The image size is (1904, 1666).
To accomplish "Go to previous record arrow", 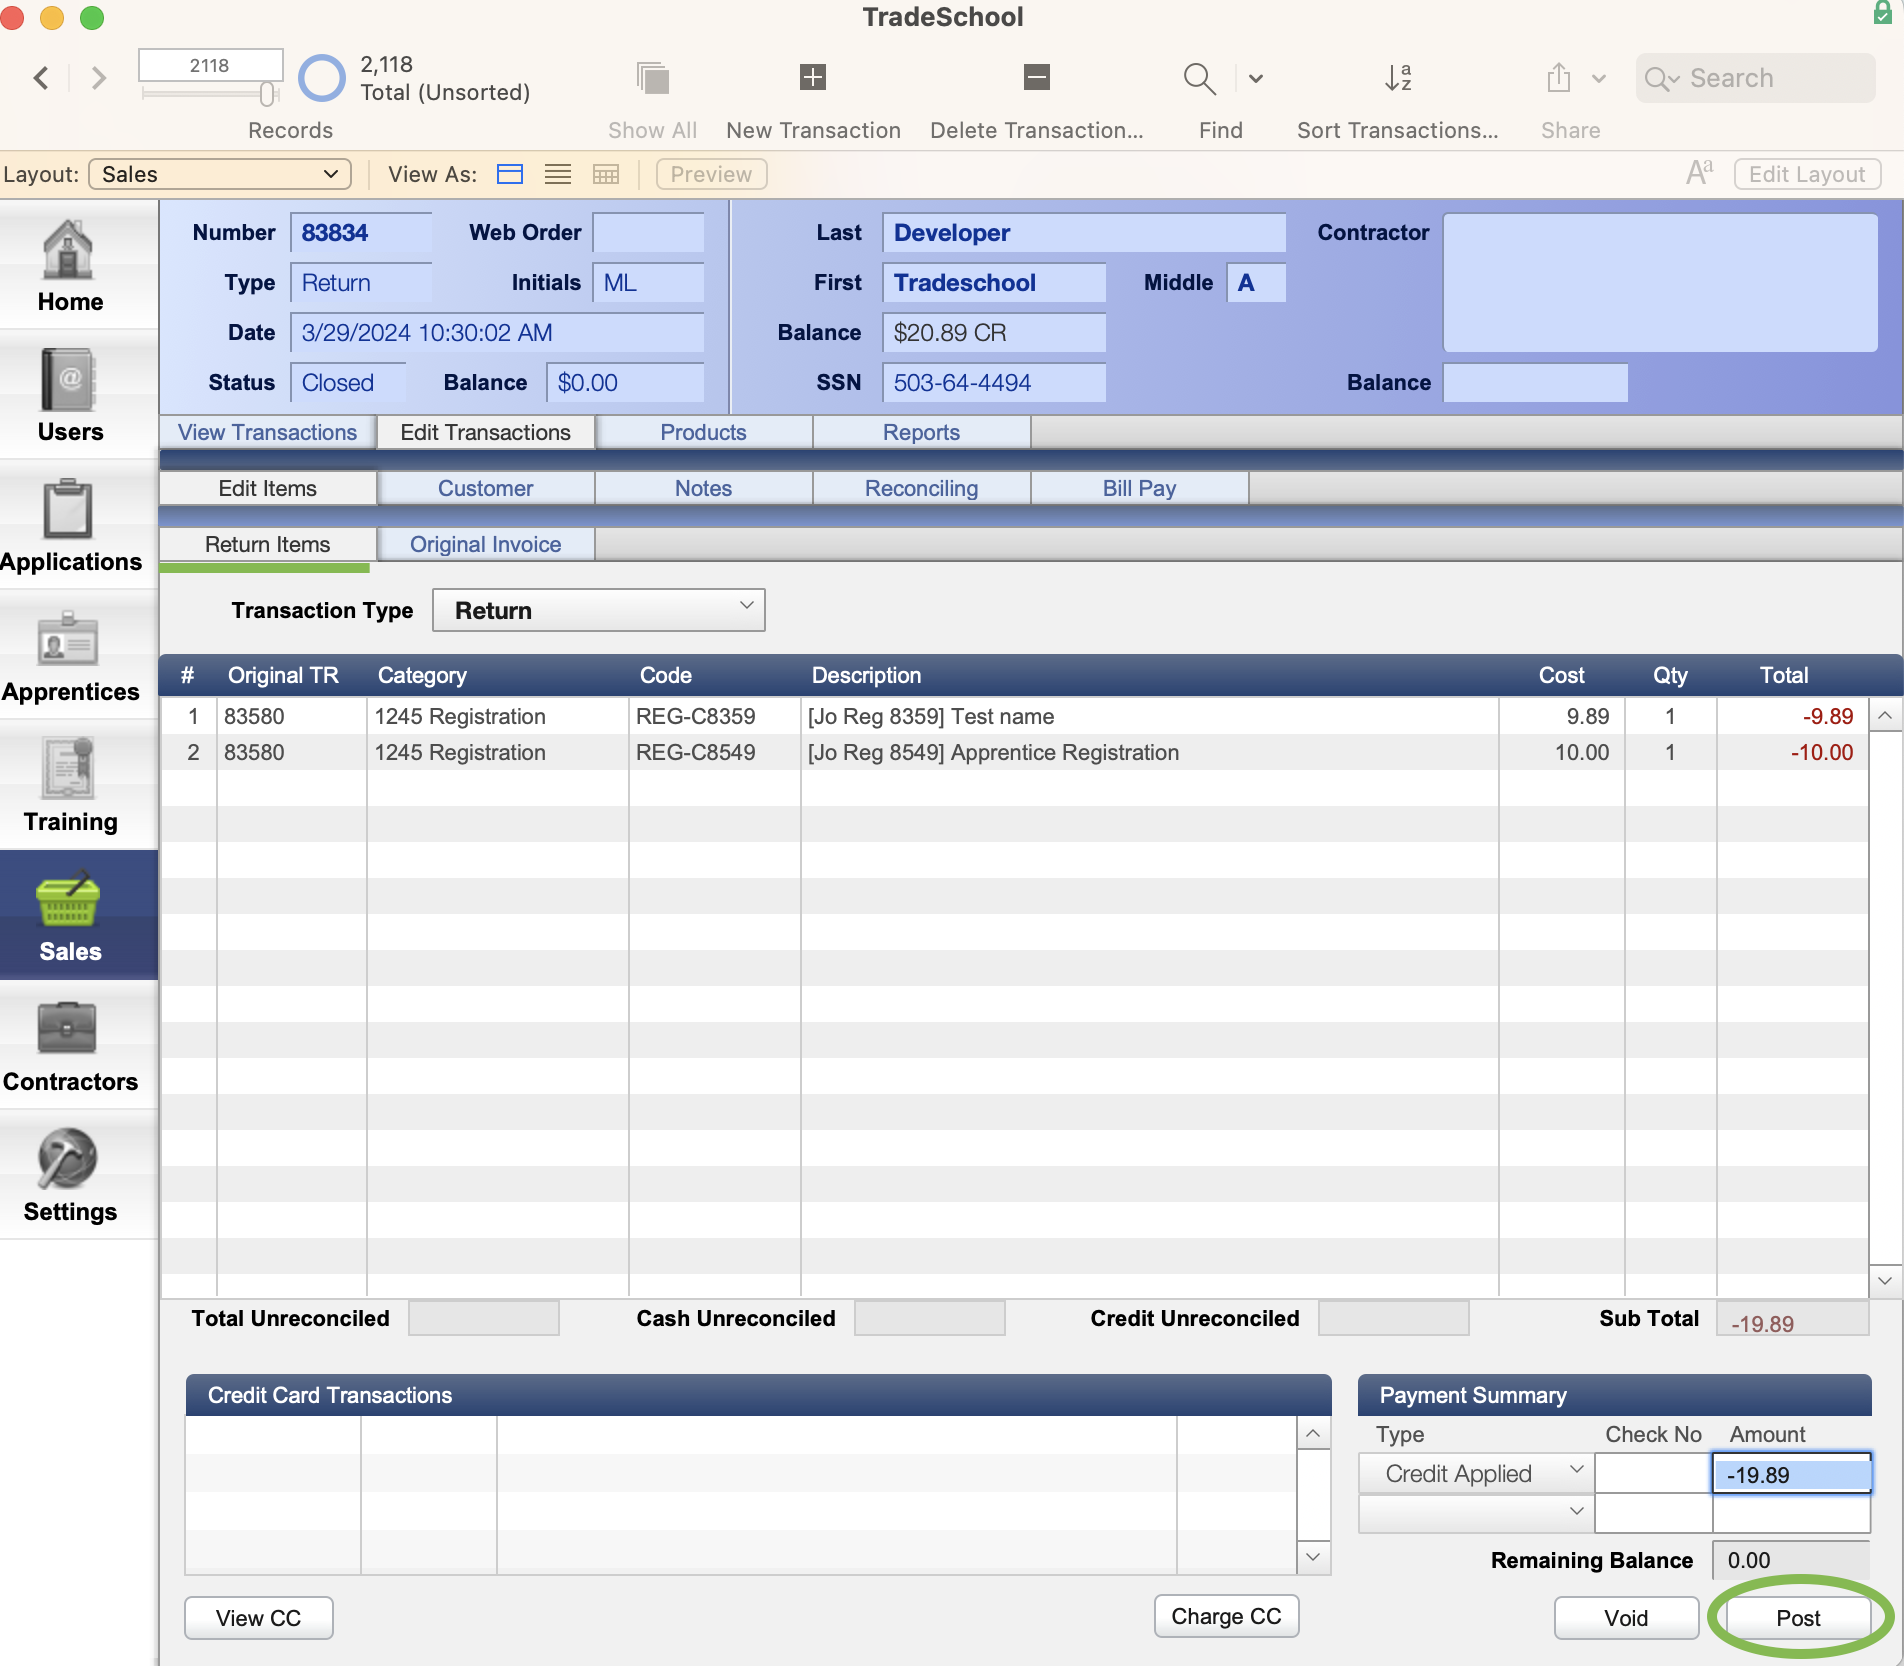I will [x=41, y=78].
